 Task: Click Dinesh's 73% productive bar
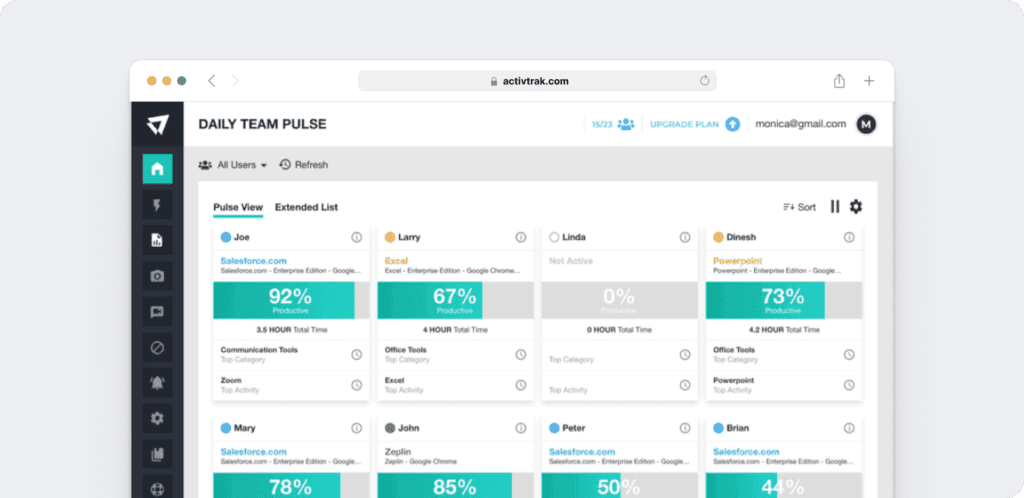tap(784, 300)
